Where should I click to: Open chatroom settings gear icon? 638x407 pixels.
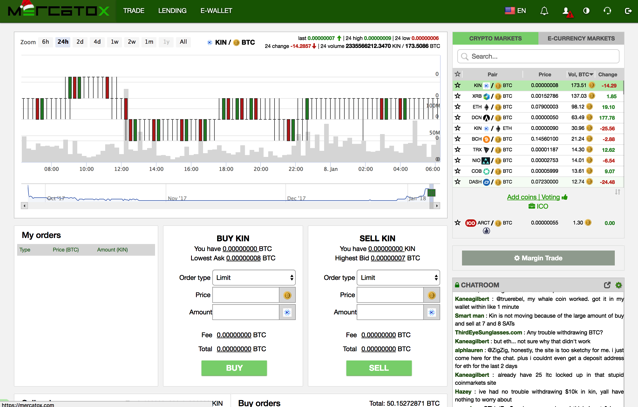click(x=618, y=285)
